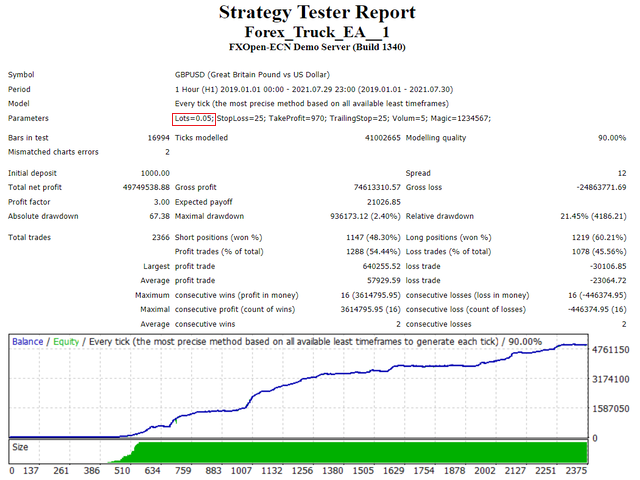Viewport: 640px width, 480px height.
Task: Click the Modelling quality 90.00% value
Action: pyautogui.click(x=612, y=138)
